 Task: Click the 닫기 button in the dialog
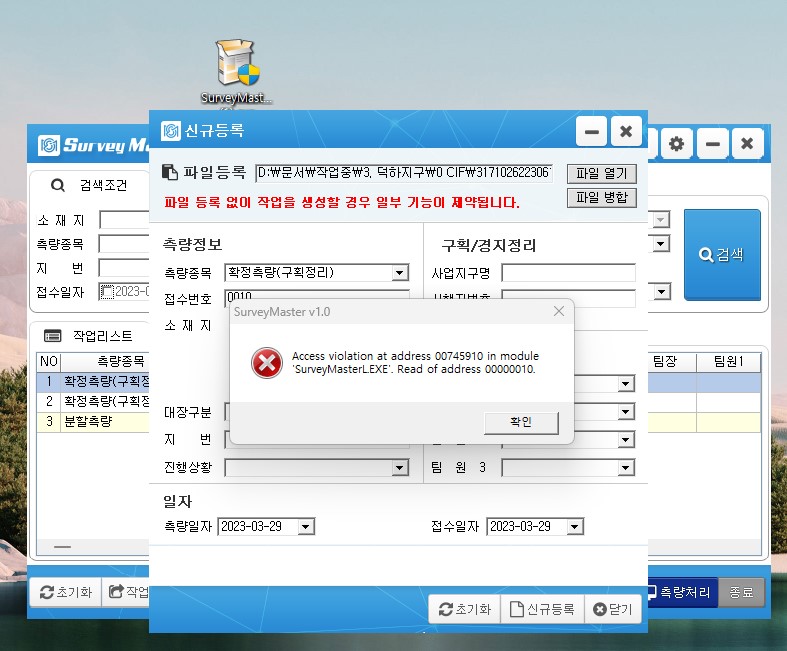(613, 609)
